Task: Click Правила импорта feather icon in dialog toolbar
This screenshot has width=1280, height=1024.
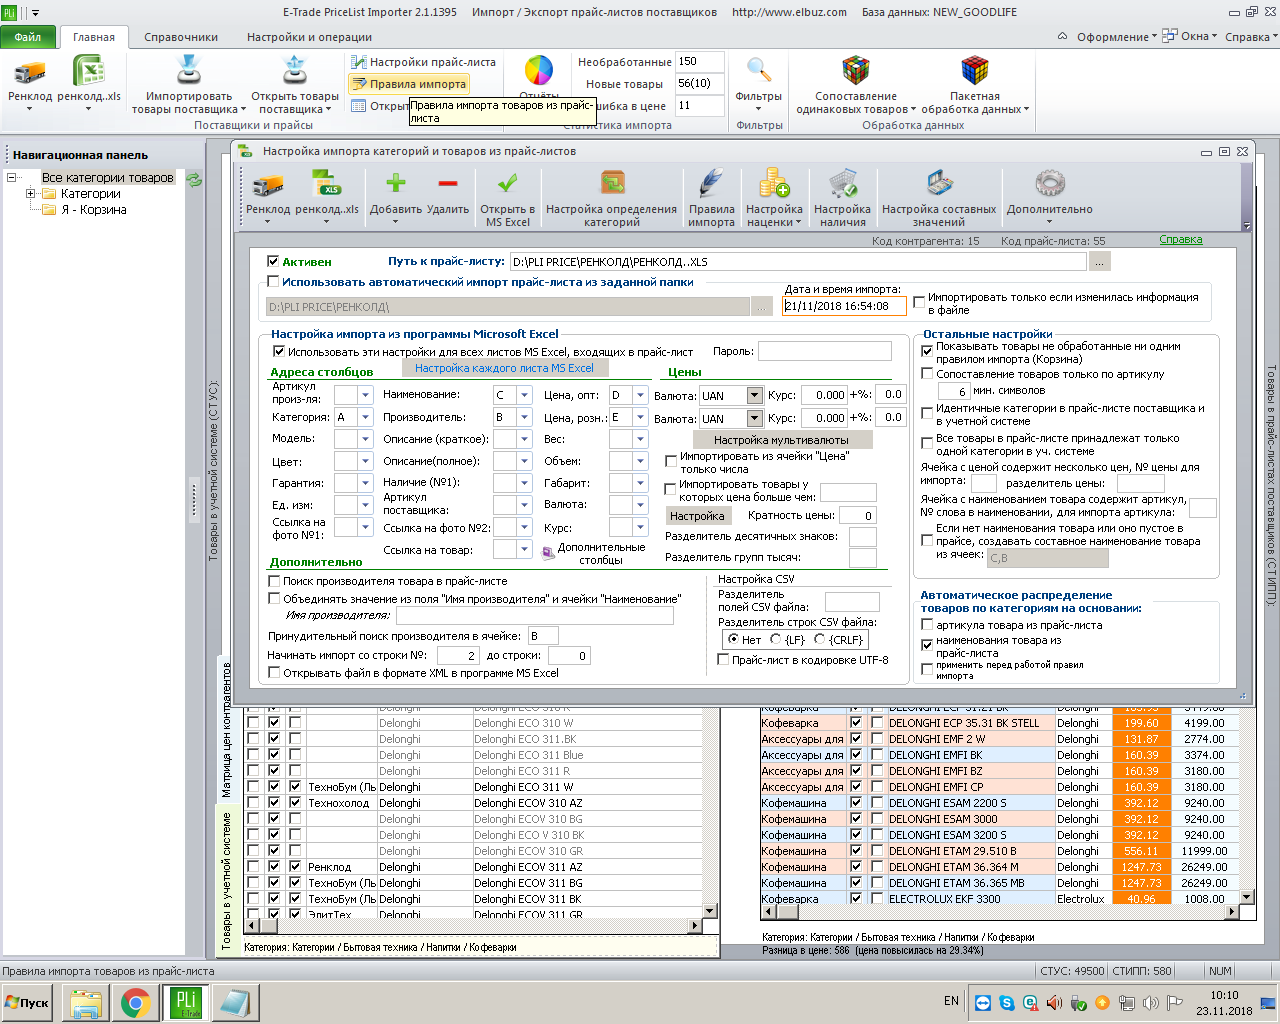Action: tap(711, 184)
